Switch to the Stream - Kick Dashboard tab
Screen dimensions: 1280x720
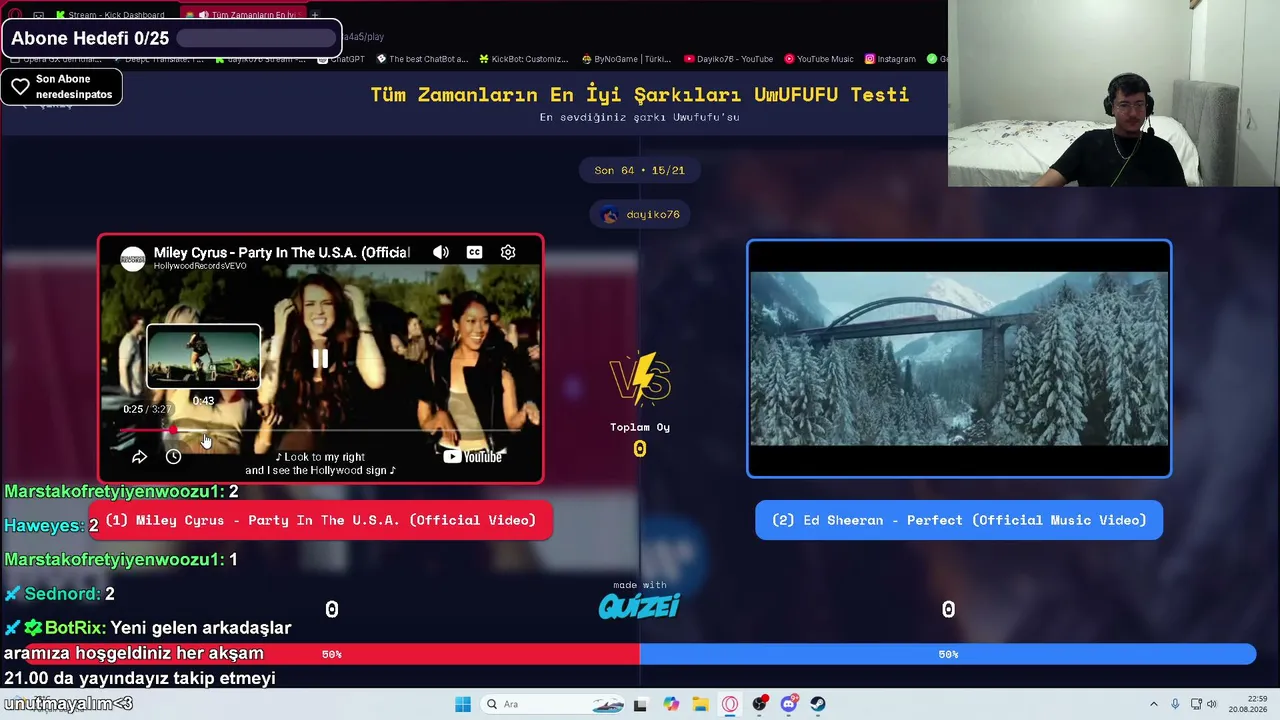(x=112, y=15)
